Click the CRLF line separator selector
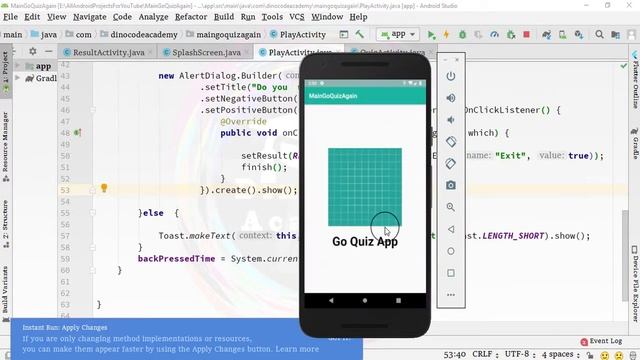Screen dimensions: 640x360 [485, 354]
